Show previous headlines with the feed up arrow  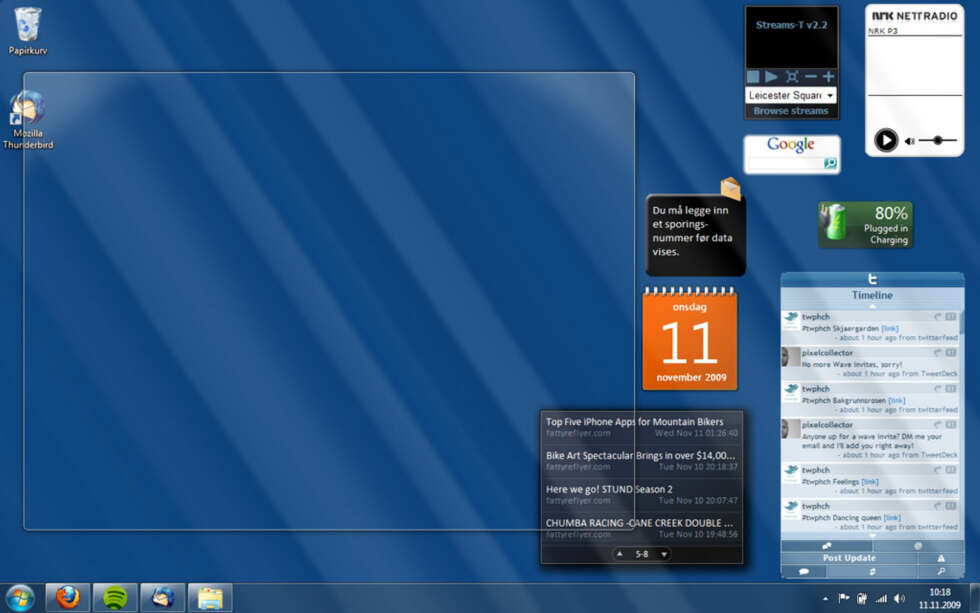tap(619, 554)
